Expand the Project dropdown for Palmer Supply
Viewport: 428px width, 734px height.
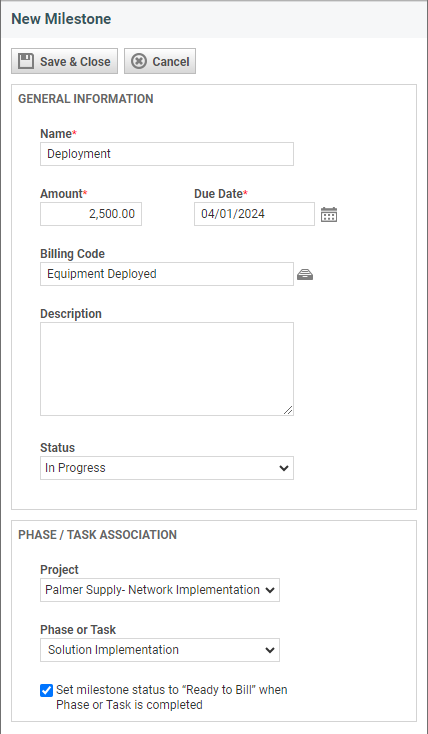pos(160,590)
